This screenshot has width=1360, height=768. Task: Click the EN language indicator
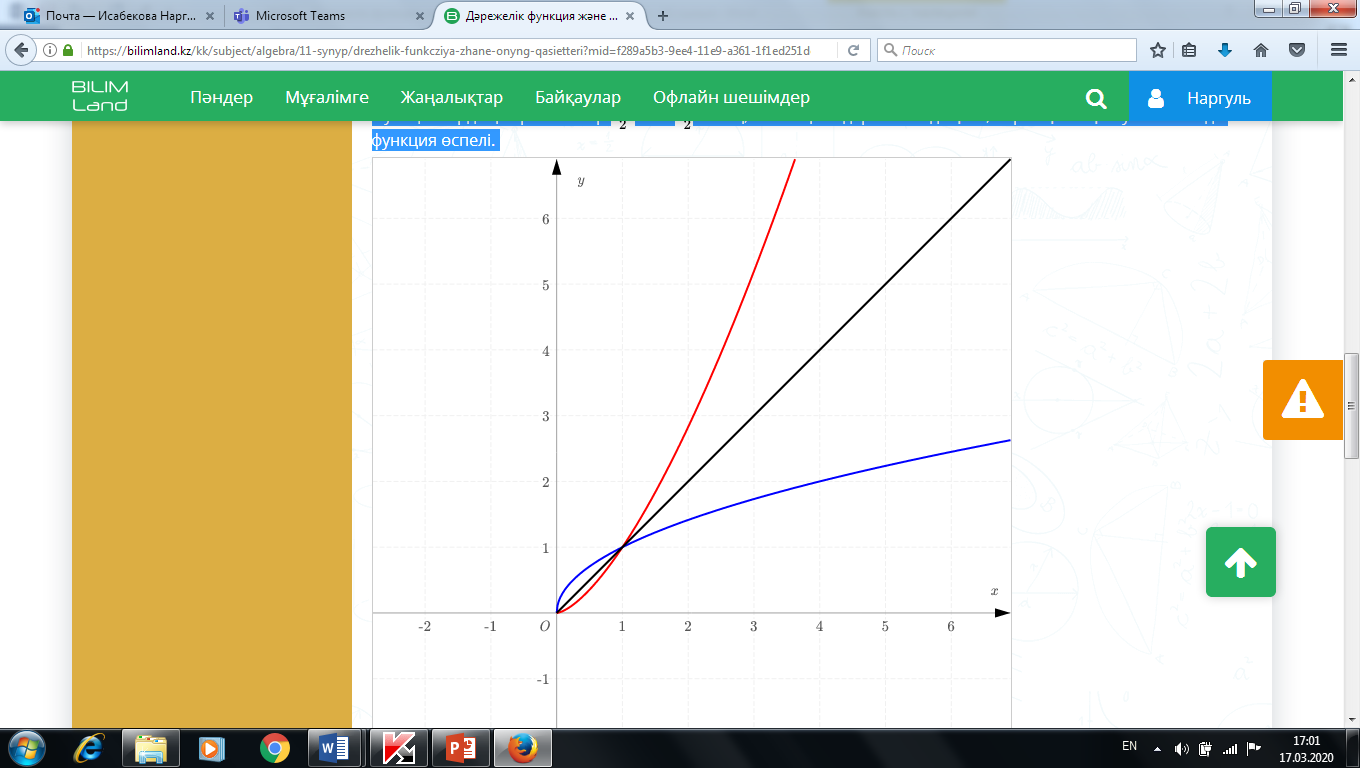pos(1130,746)
